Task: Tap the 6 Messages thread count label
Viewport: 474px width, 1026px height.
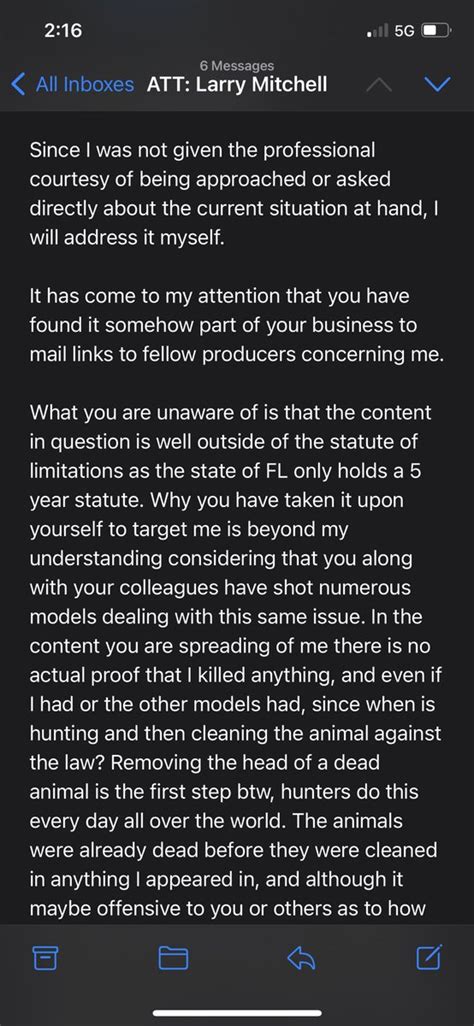Action: pyautogui.click(x=237, y=65)
